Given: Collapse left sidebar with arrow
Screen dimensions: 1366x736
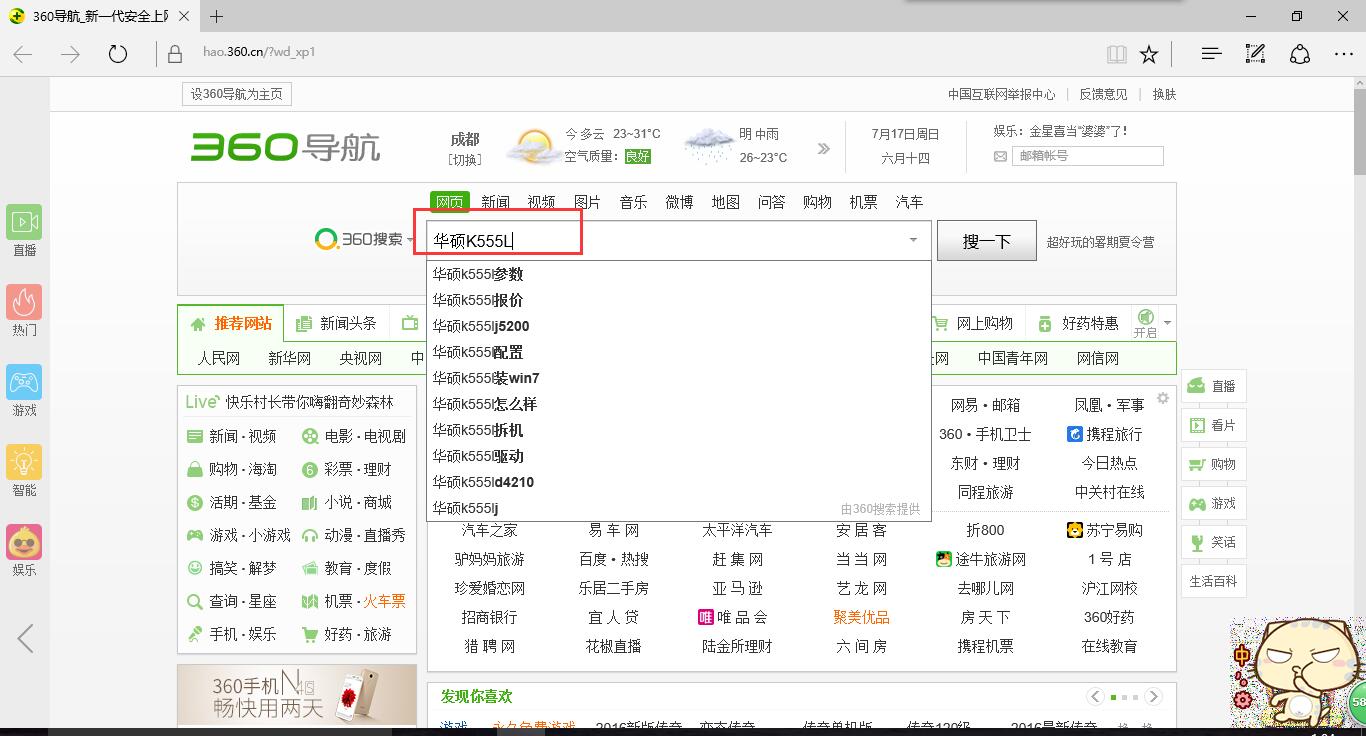Looking at the screenshot, I should tap(25, 637).
